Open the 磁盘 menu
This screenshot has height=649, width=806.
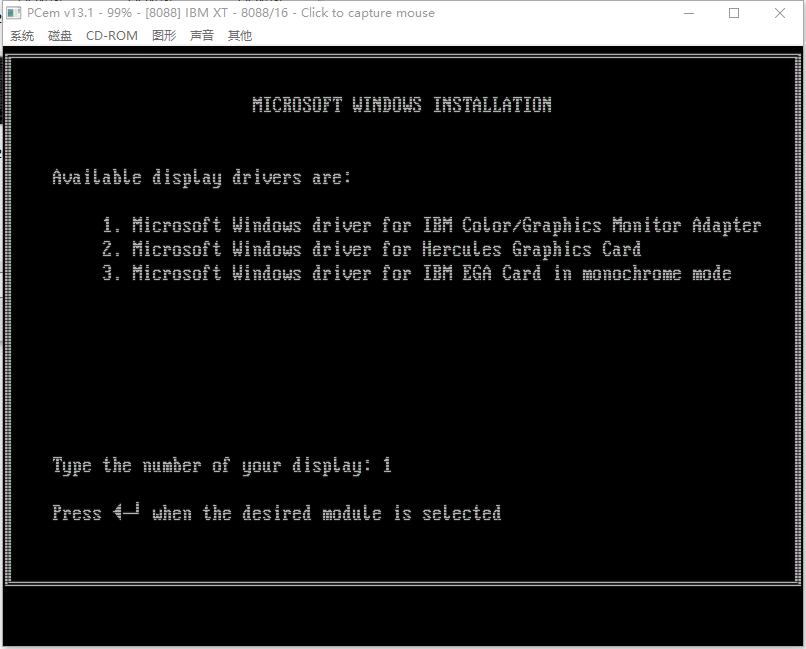coord(60,35)
